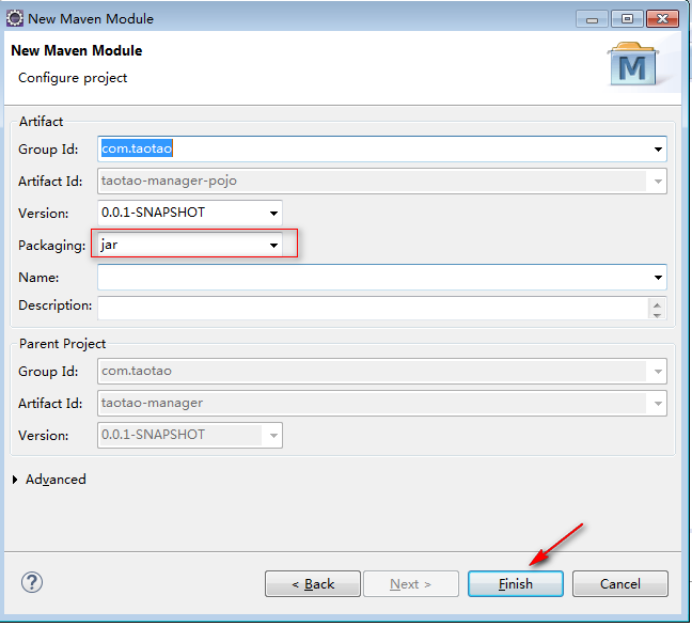Viewport: 692px width, 627px height.
Task: Click the Description scroll up arrow
Action: point(657,304)
